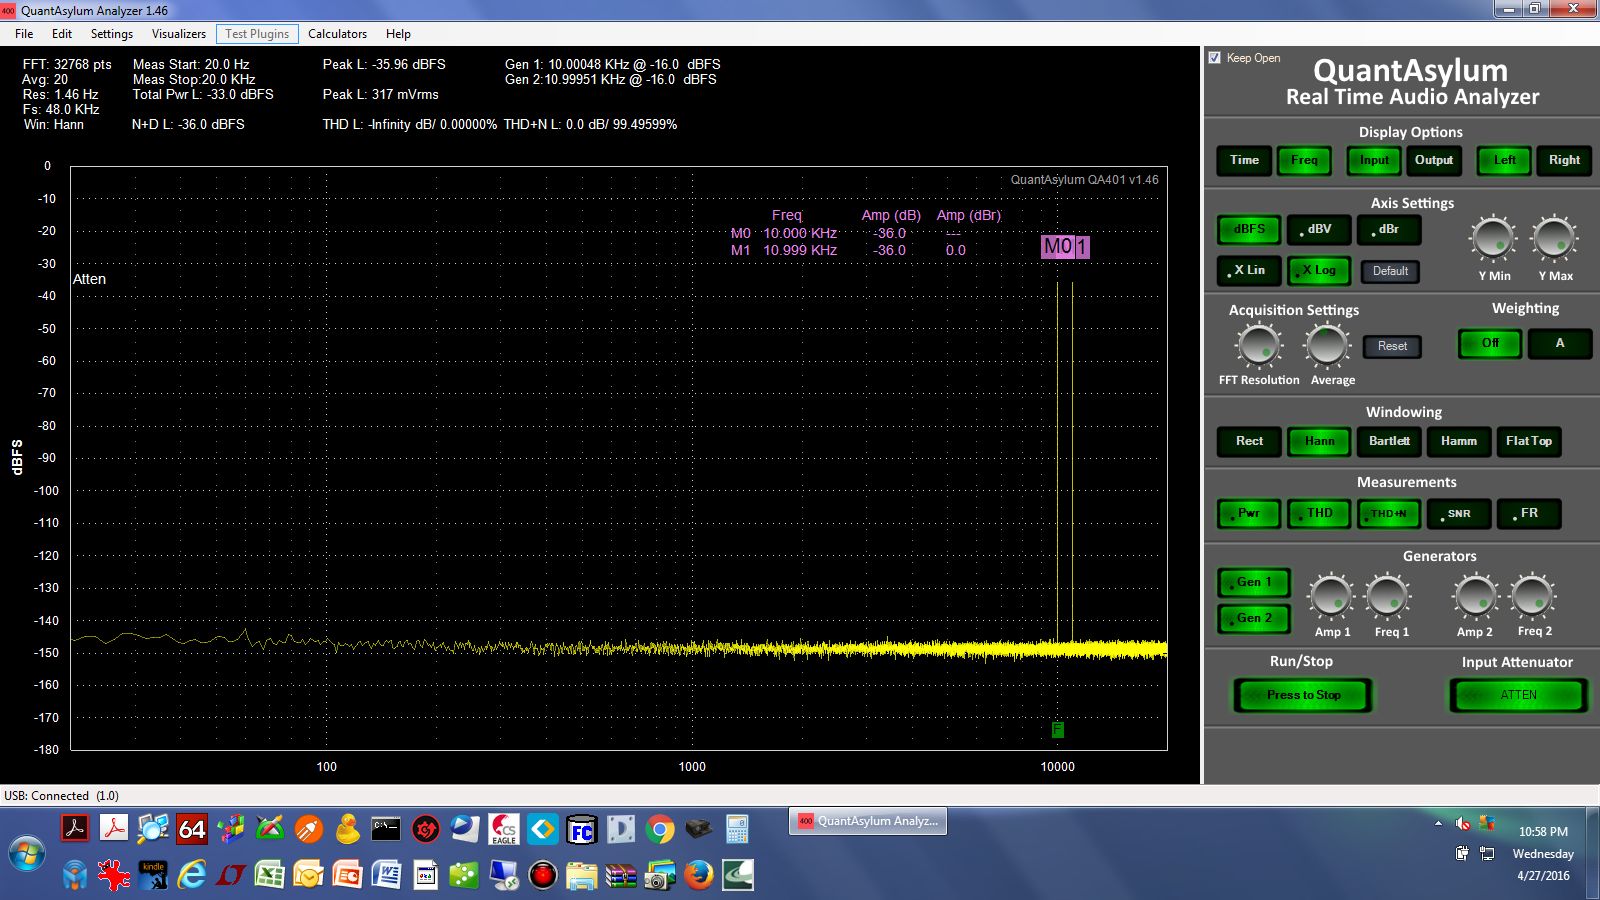Select the dBV axis unit
1600x900 pixels.
click(x=1319, y=229)
